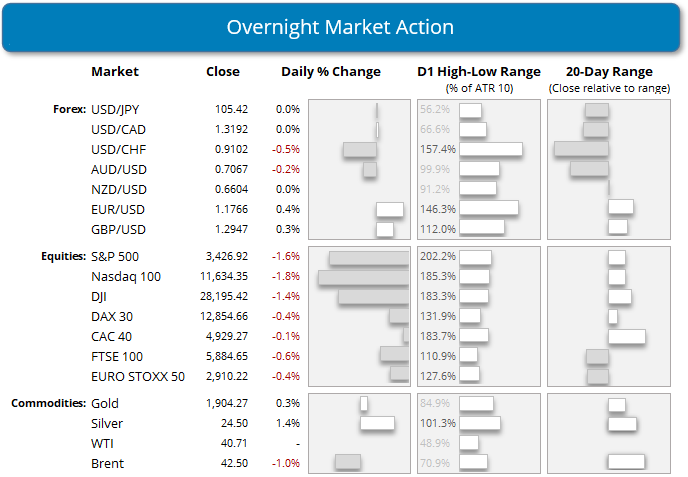Screen dimensions: 688x477
Task: Select the Nasdaq 100 market name
Action: pyautogui.click(x=125, y=276)
